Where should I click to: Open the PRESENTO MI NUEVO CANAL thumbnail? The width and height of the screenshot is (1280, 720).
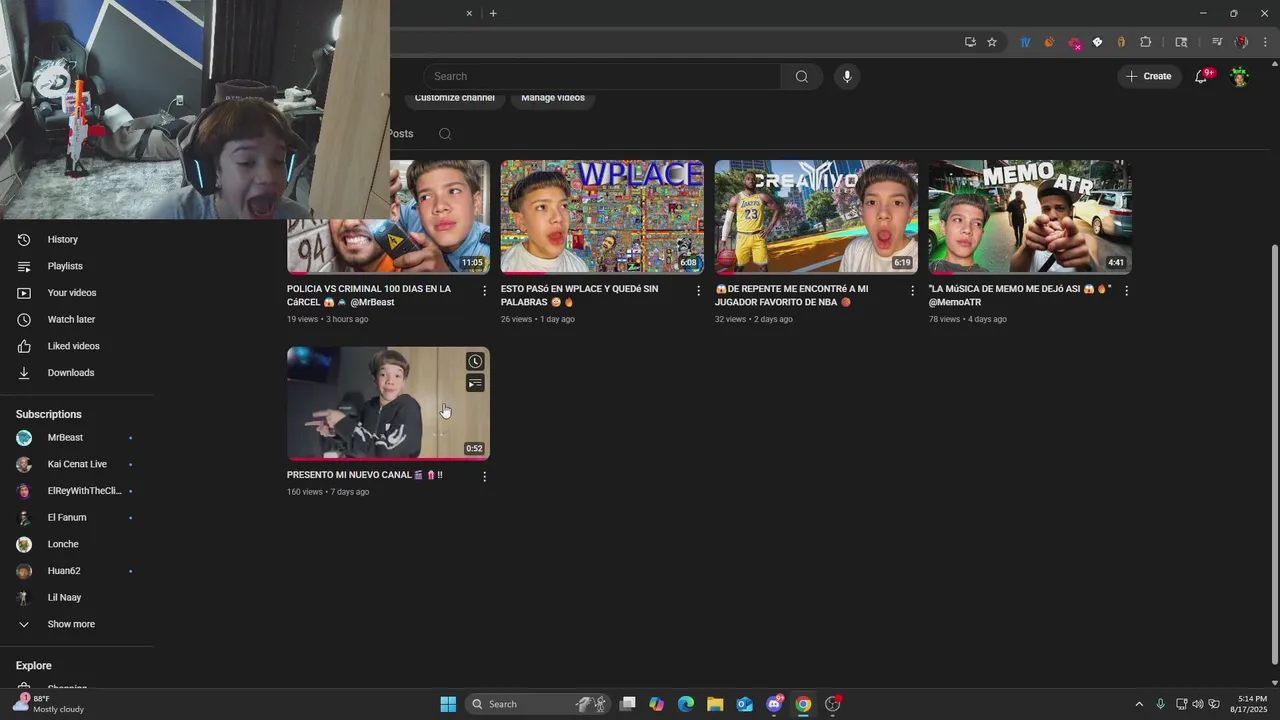(x=388, y=403)
